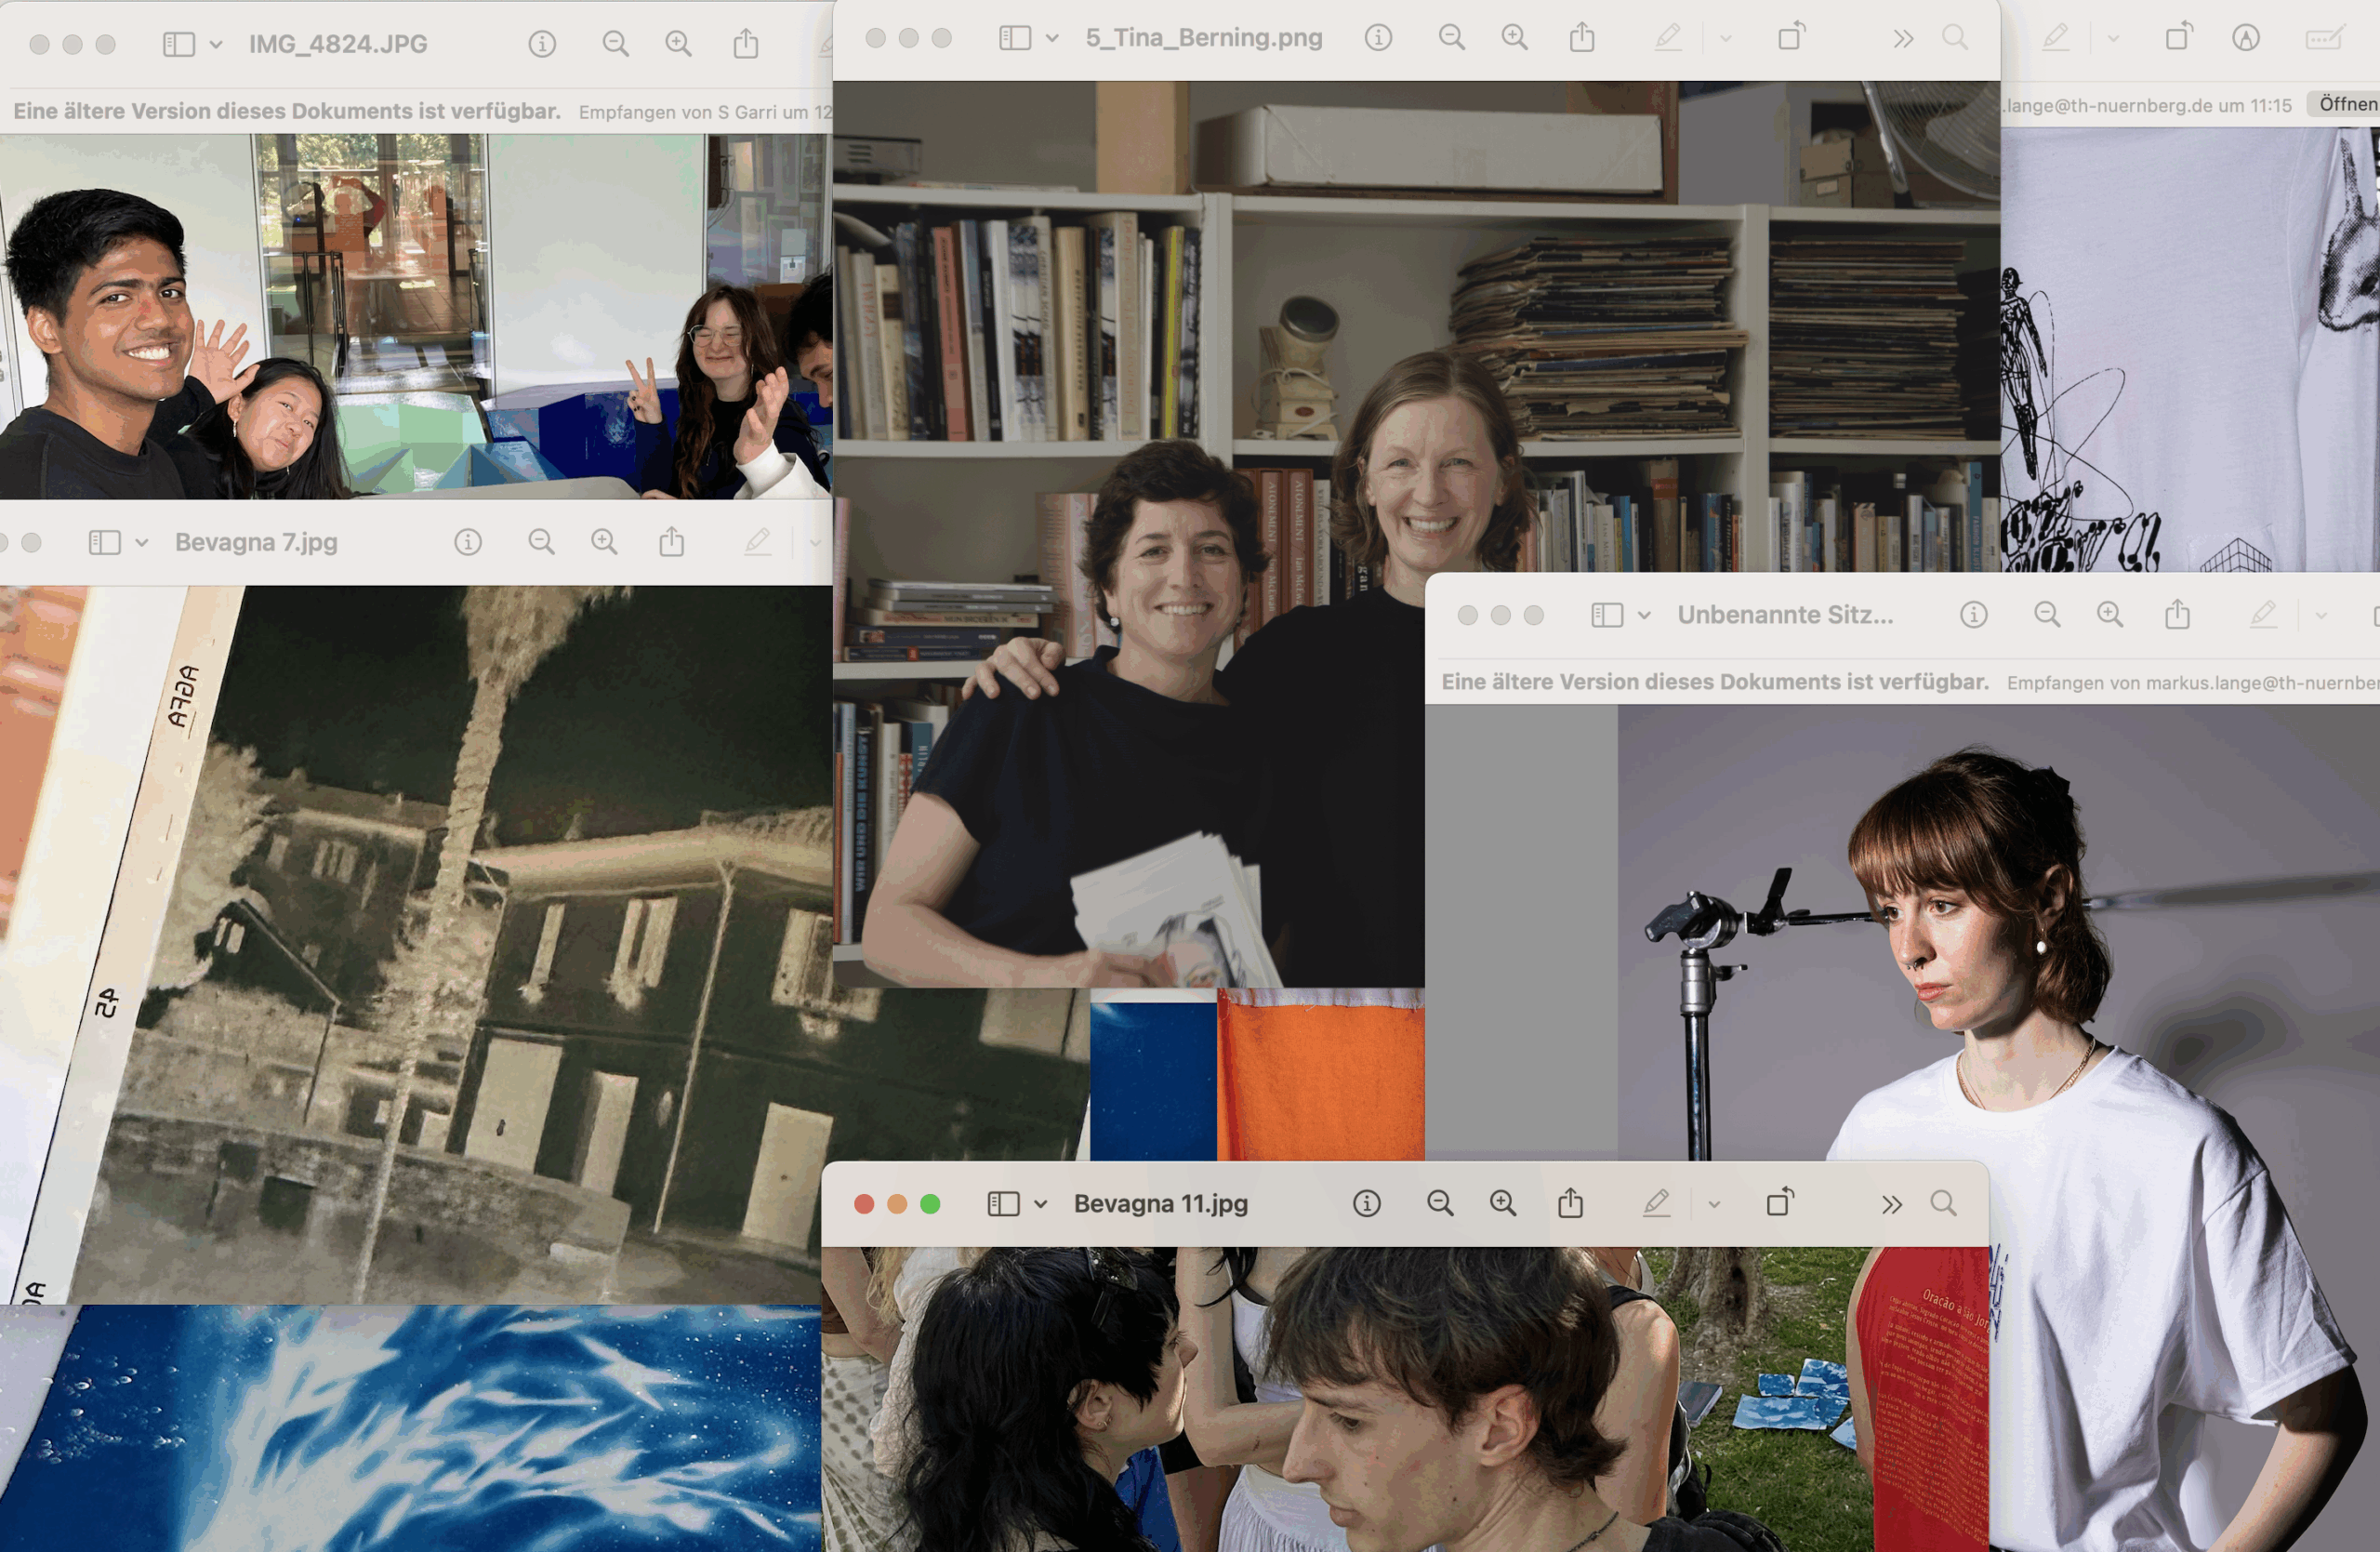Screen dimensions: 2380x1552
Task: Zoom in on 5_Tina_Berning.png
Action: coord(1514,38)
